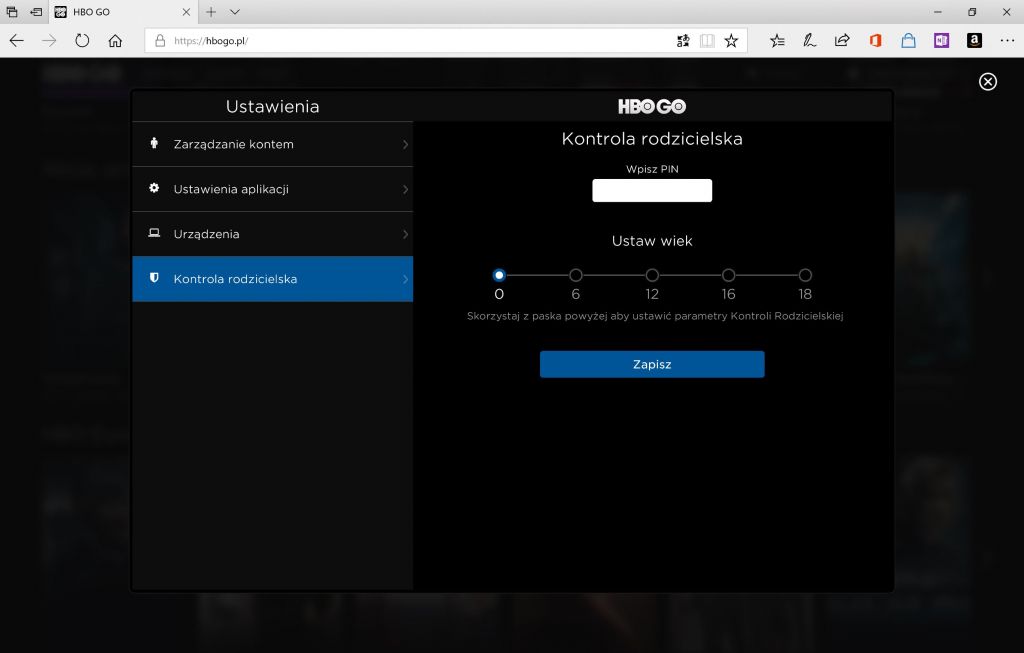
Task: Select the HBO GO browser tab
Action: [x=122, y=12]
